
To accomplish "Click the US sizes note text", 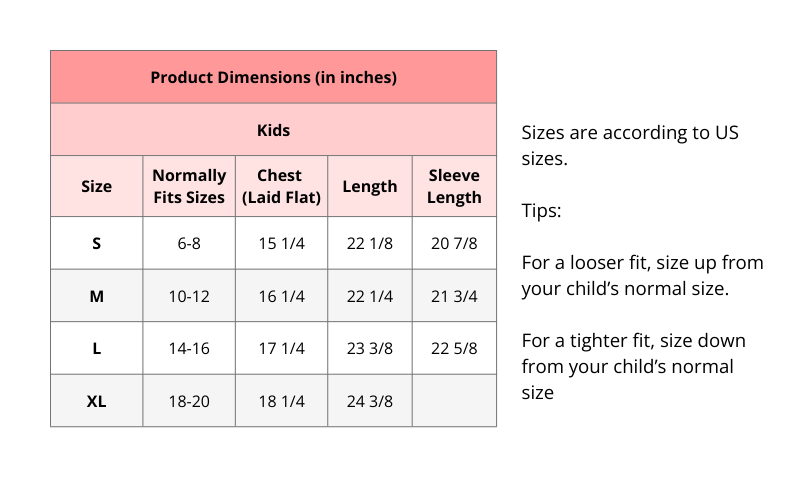I will [x=630, y=145].
